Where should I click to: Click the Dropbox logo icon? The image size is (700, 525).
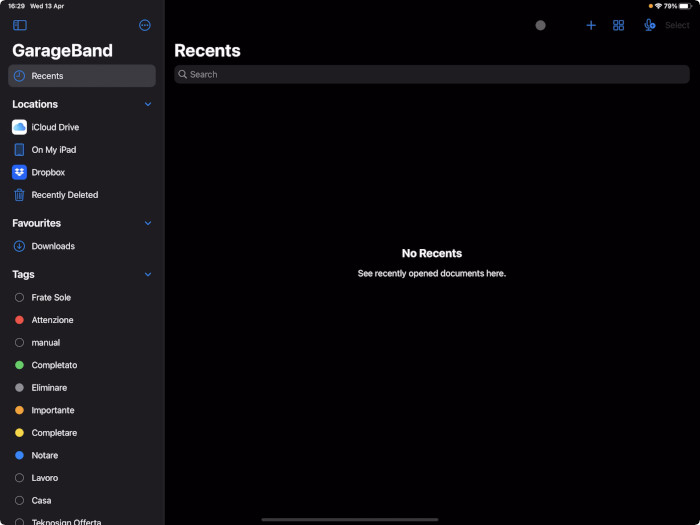[19, 172]
